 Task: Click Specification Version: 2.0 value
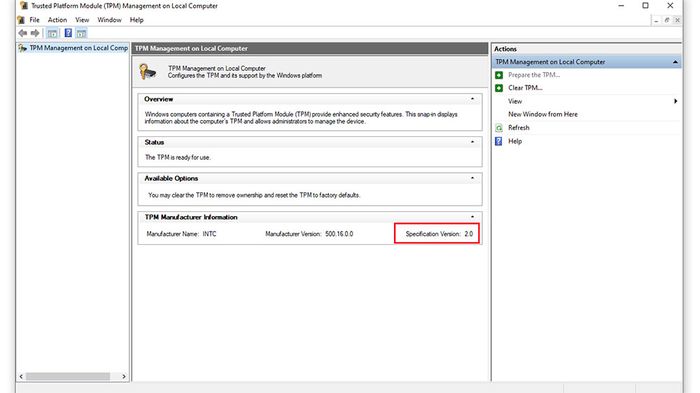(439, 234)
